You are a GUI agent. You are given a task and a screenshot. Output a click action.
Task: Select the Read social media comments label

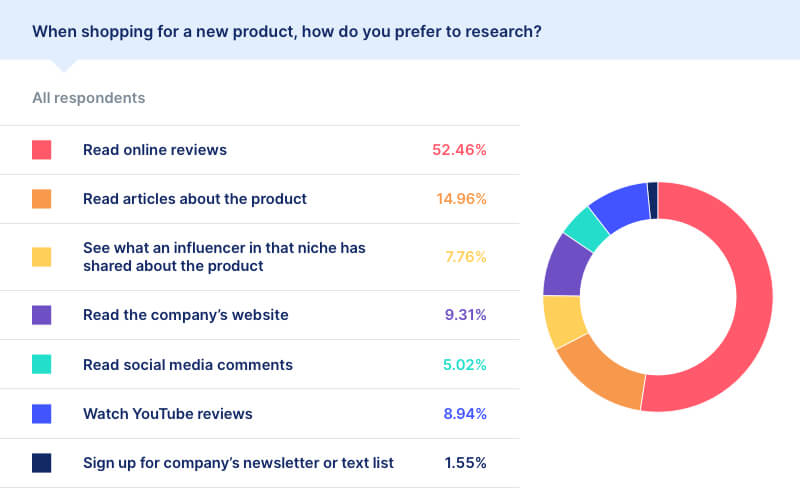188,364
